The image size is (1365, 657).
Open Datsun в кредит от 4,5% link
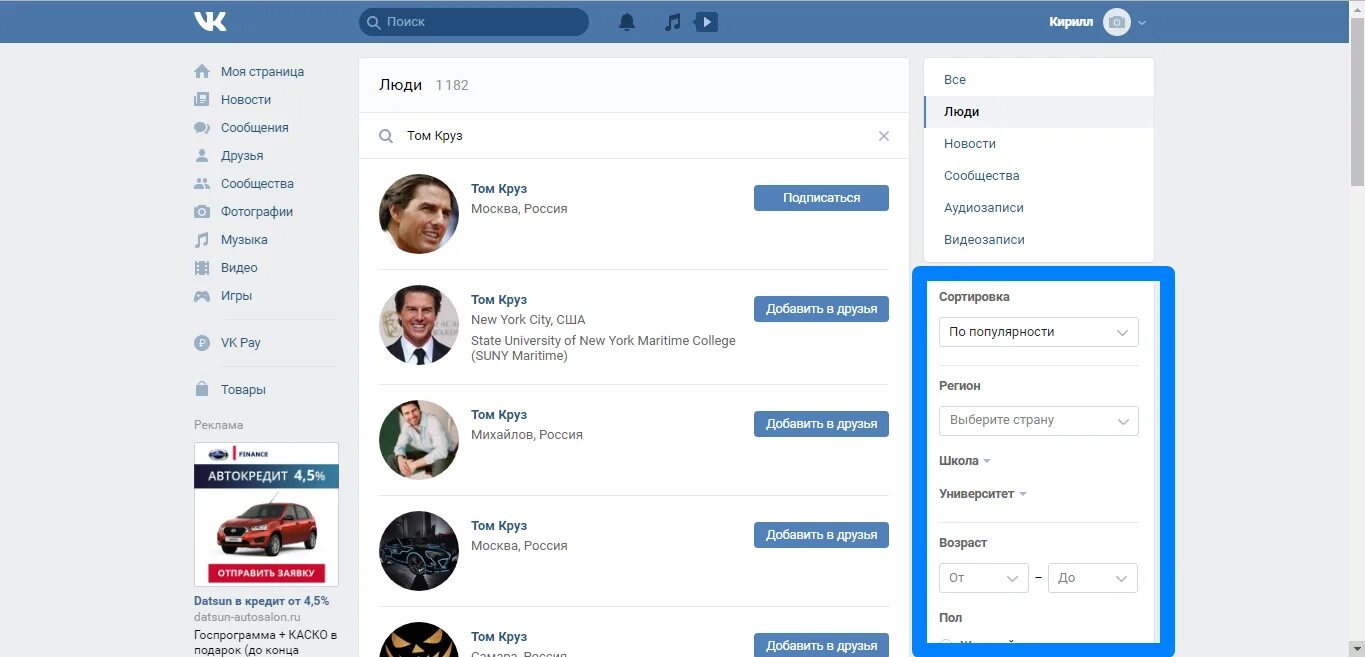tap(261, 601)
